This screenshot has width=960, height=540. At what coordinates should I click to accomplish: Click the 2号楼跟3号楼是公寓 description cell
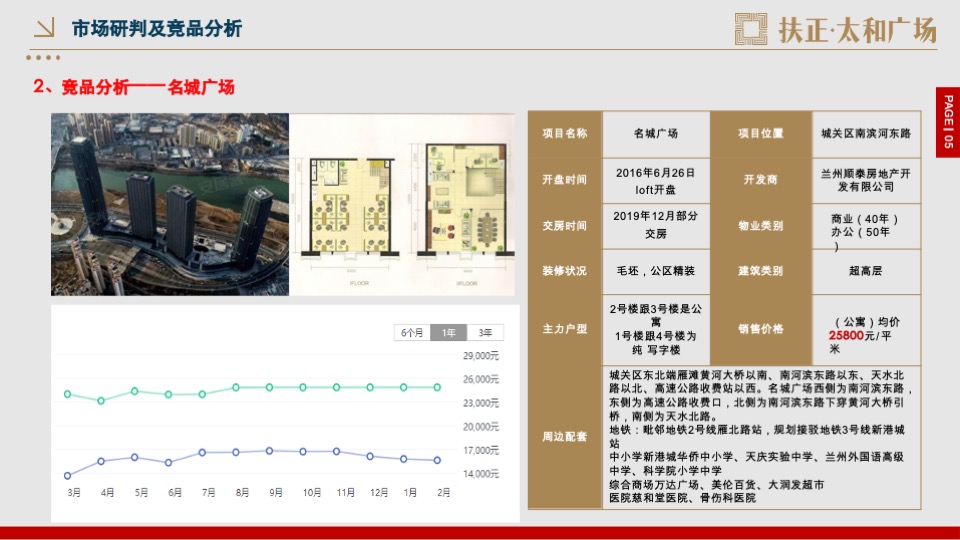click(x=656, y=329)
